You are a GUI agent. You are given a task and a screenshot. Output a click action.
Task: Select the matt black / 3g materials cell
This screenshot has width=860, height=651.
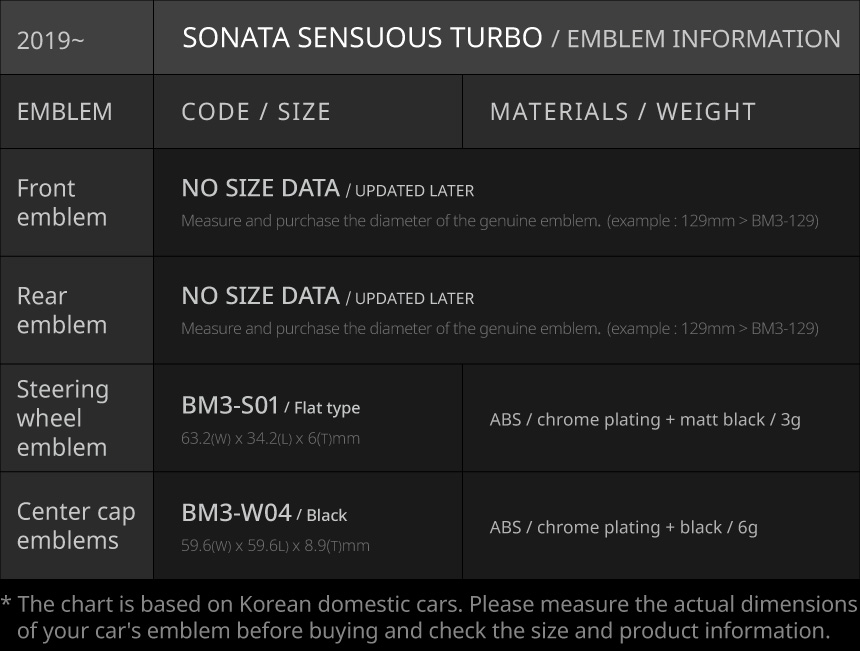[x=645, y=419]
